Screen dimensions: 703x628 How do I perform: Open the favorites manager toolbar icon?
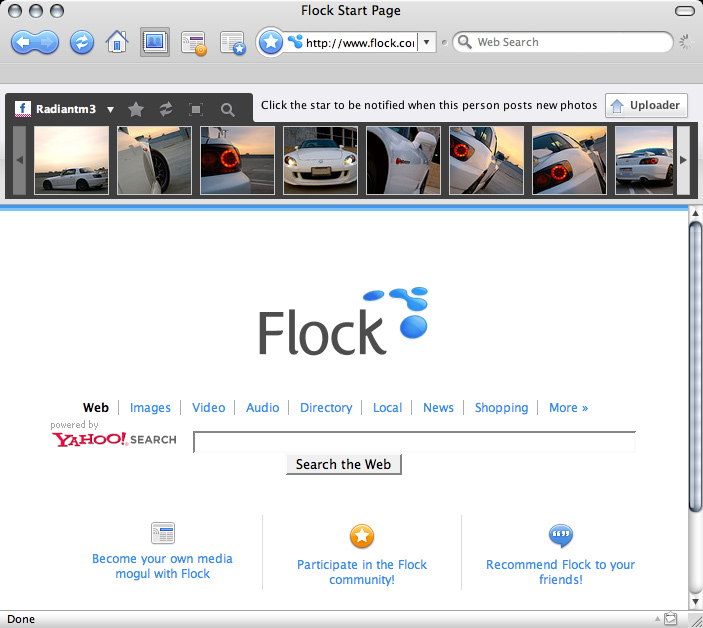pos(233,43)
